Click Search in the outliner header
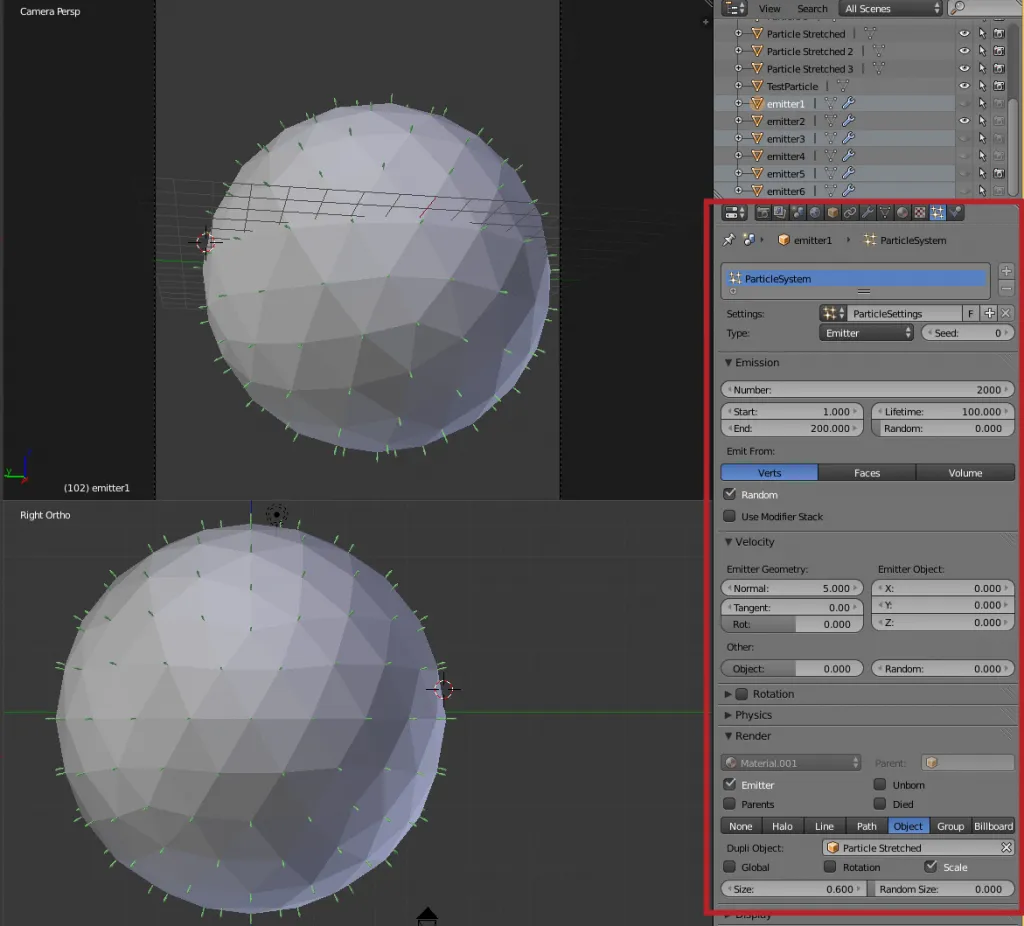 click(812, 8)
